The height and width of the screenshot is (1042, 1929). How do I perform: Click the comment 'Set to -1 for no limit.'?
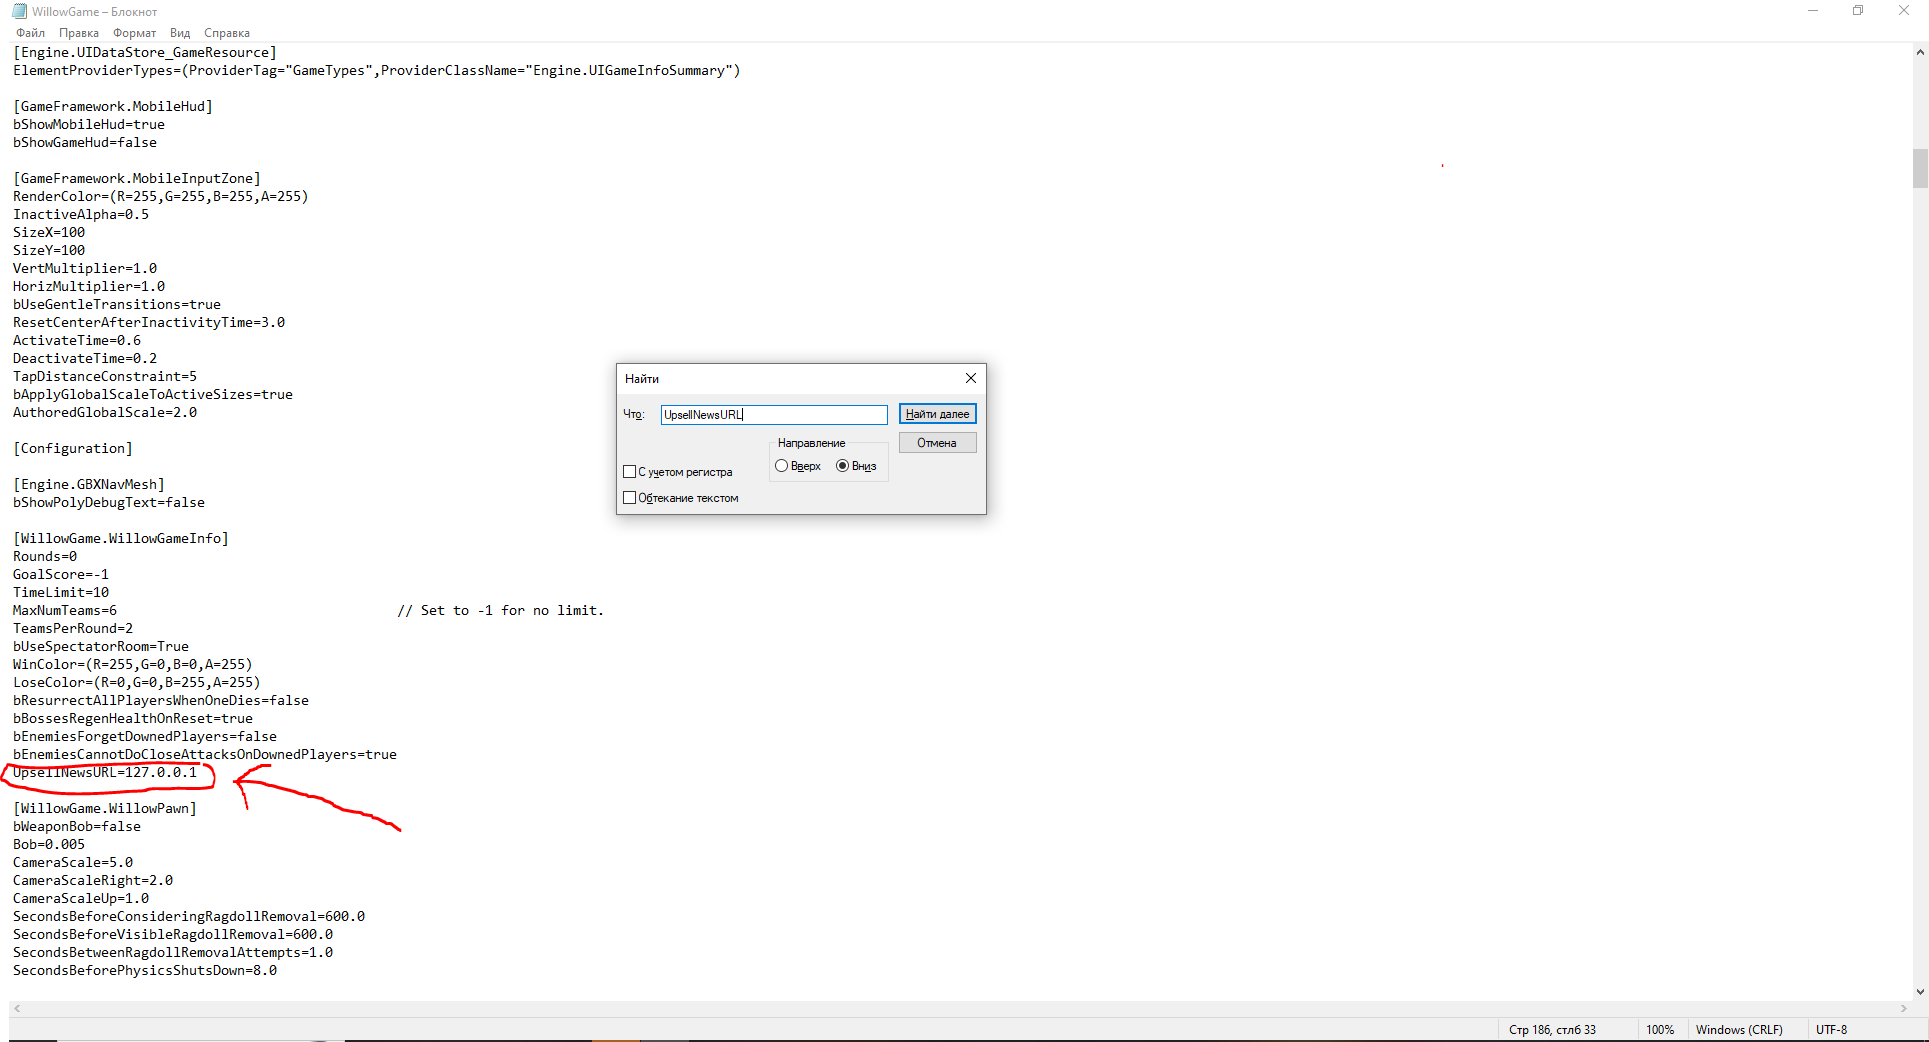(x=512, y=611)
